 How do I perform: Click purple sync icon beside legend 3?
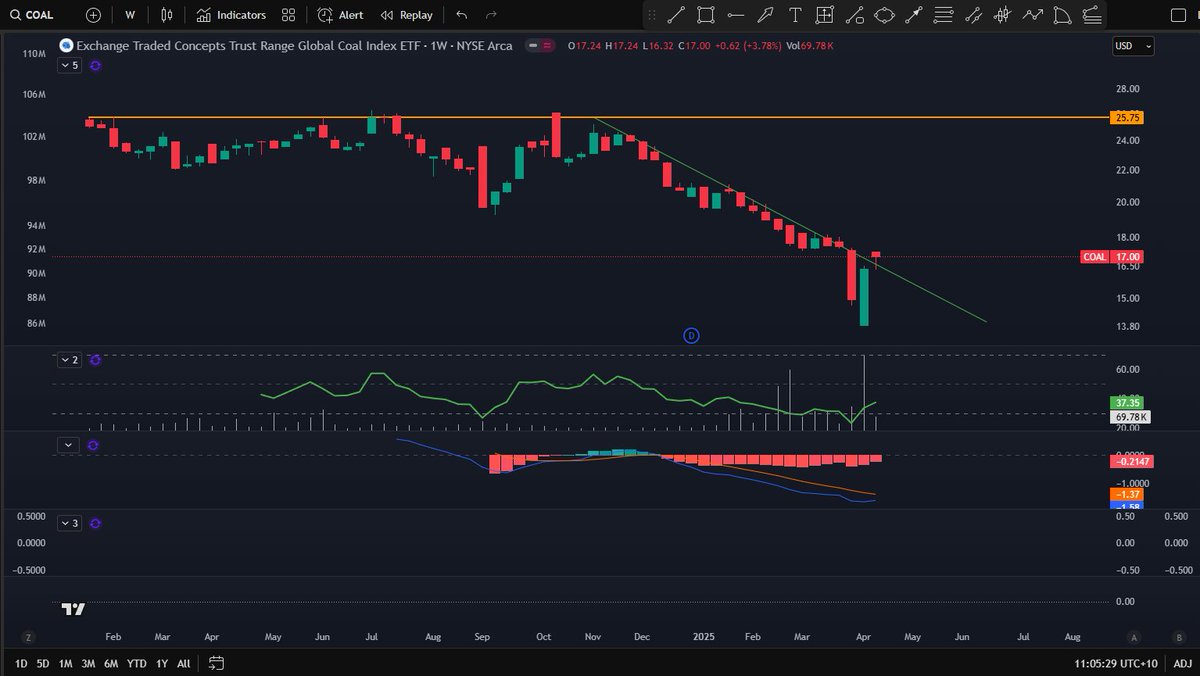[x=95, y=523]
